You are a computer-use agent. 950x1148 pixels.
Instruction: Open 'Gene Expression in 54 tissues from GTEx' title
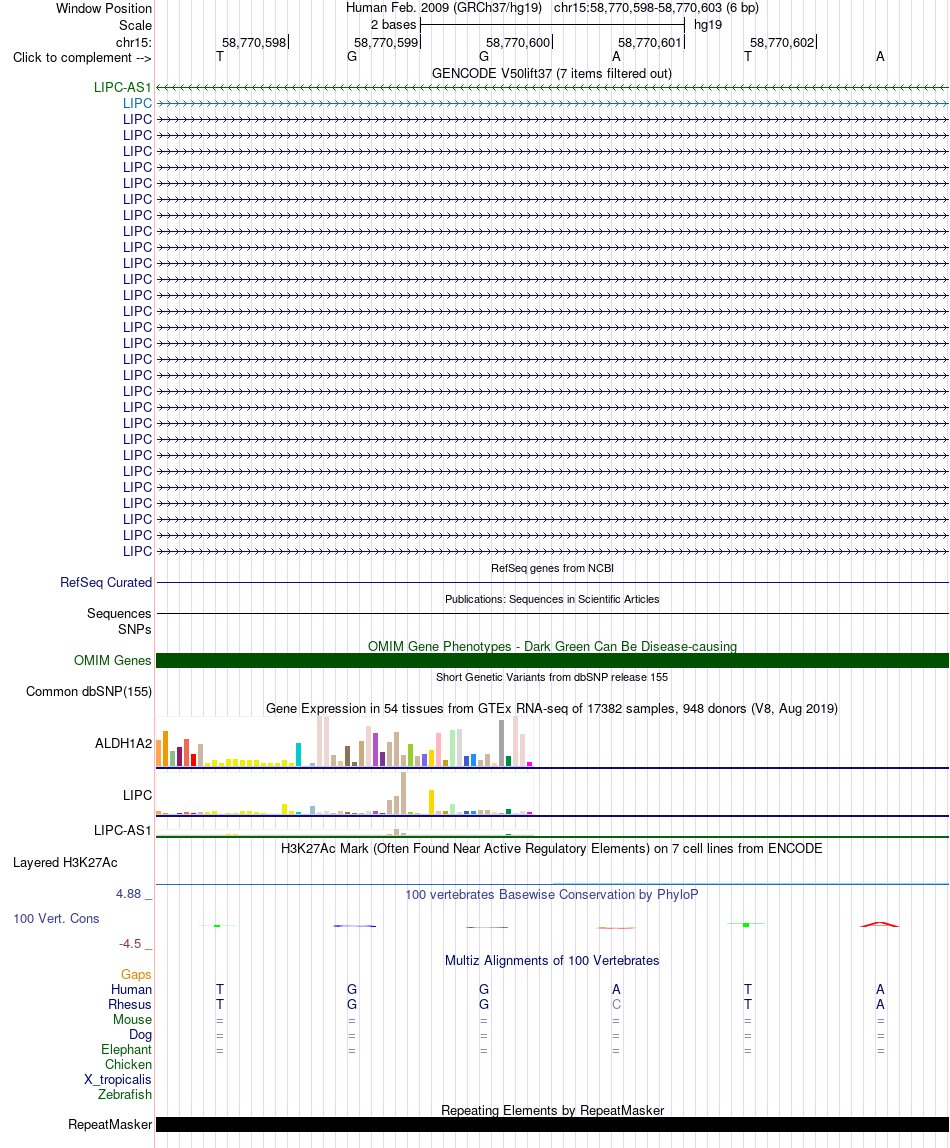pos(552,709)
